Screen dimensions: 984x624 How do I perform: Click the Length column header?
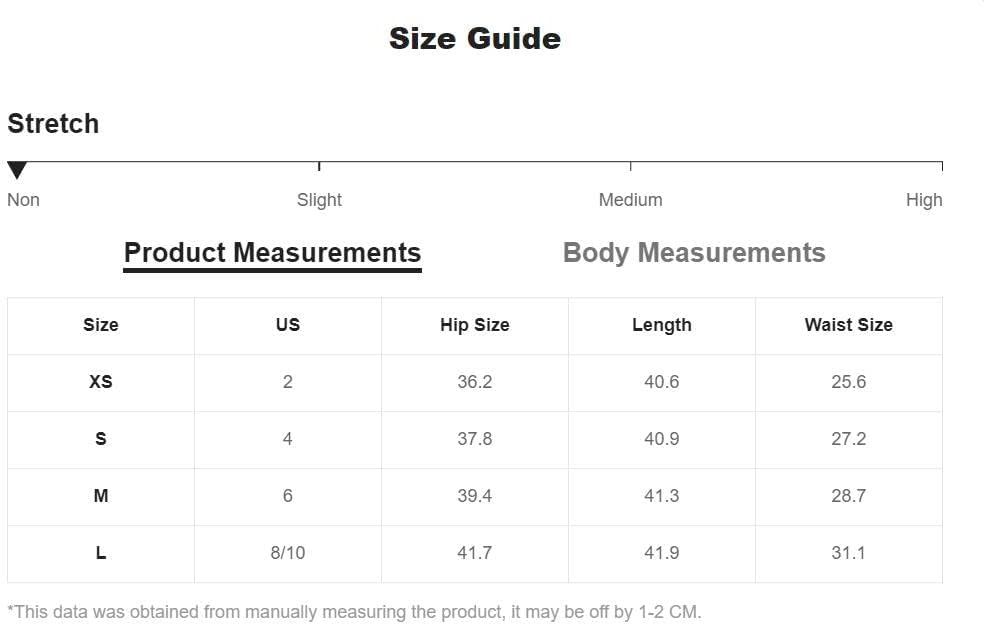point(661,325)
